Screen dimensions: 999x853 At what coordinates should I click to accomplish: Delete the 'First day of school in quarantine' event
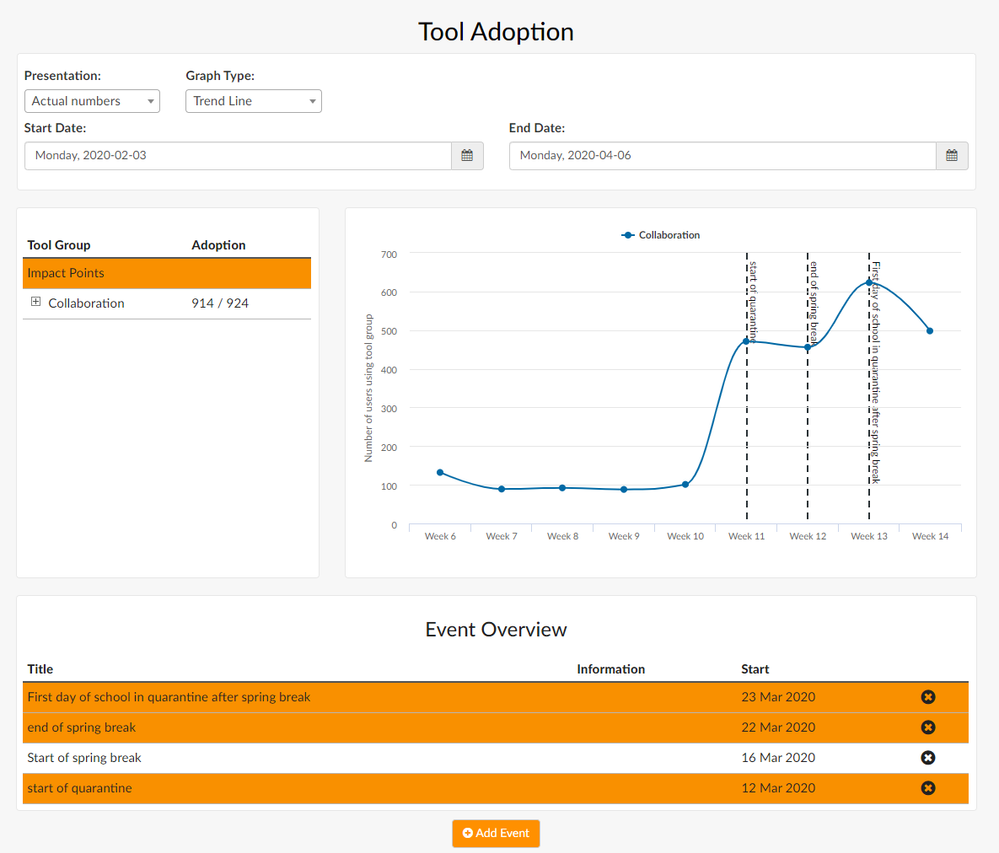point(927,697)
